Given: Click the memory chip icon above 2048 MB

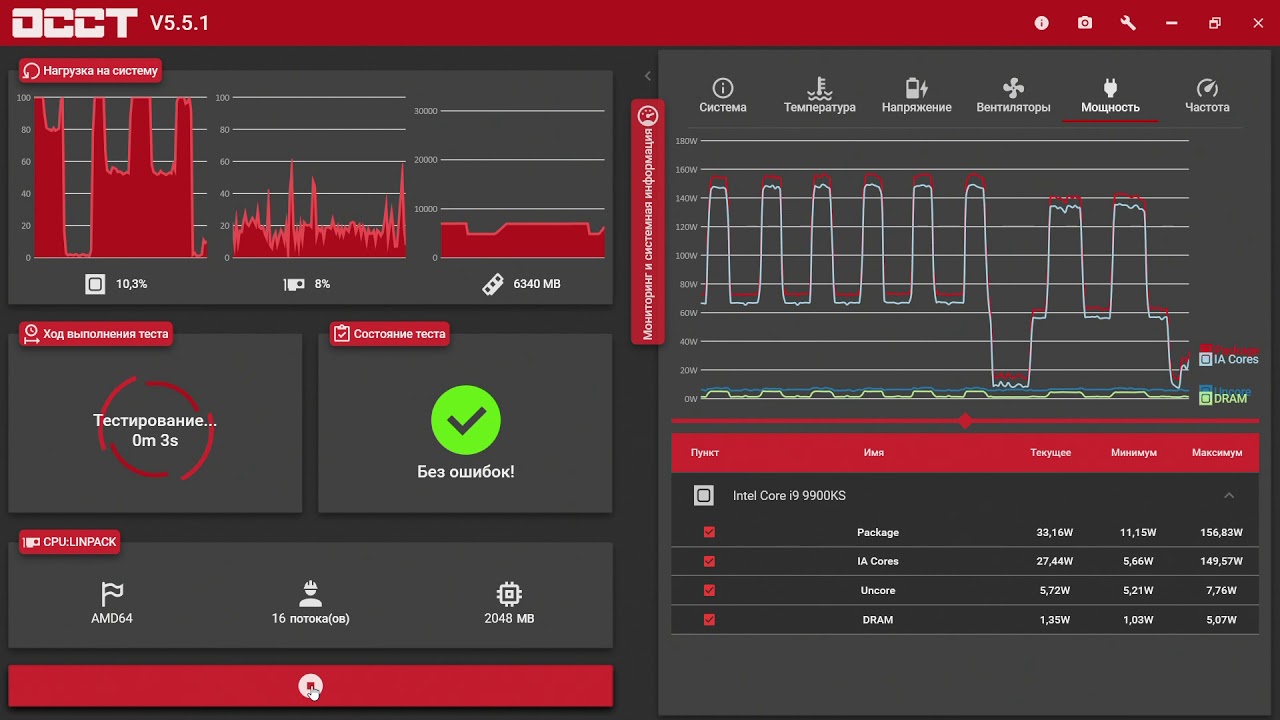Looking at the screenshot, I should 509,593.
